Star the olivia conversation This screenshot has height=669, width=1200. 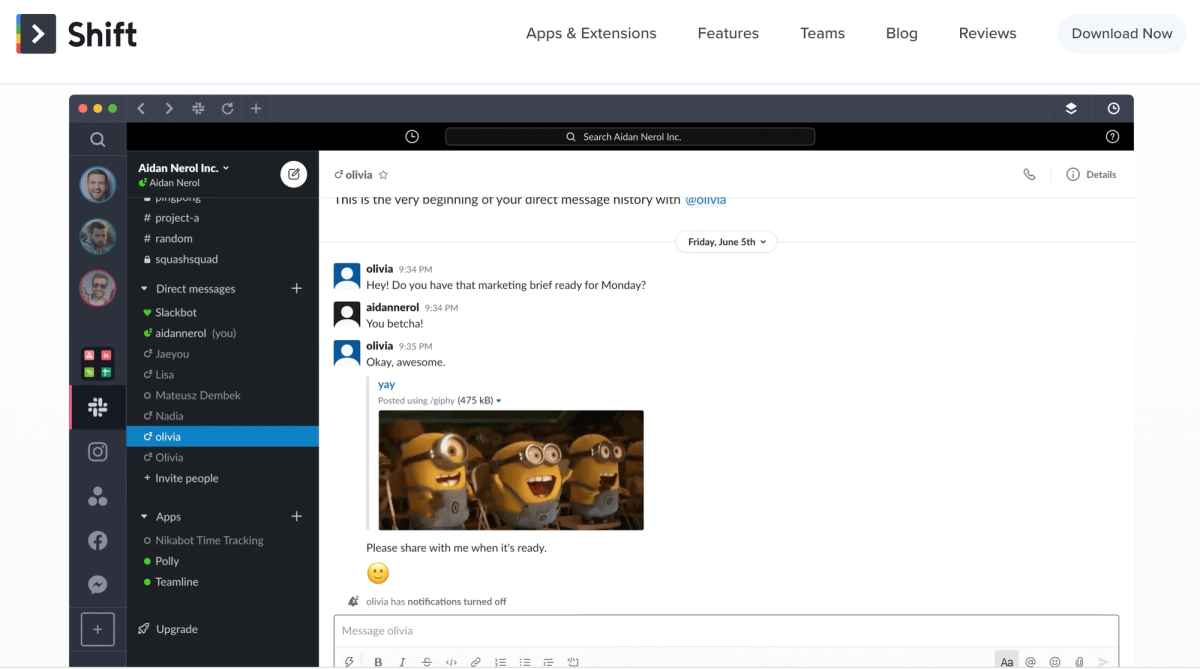click(383, 175)
